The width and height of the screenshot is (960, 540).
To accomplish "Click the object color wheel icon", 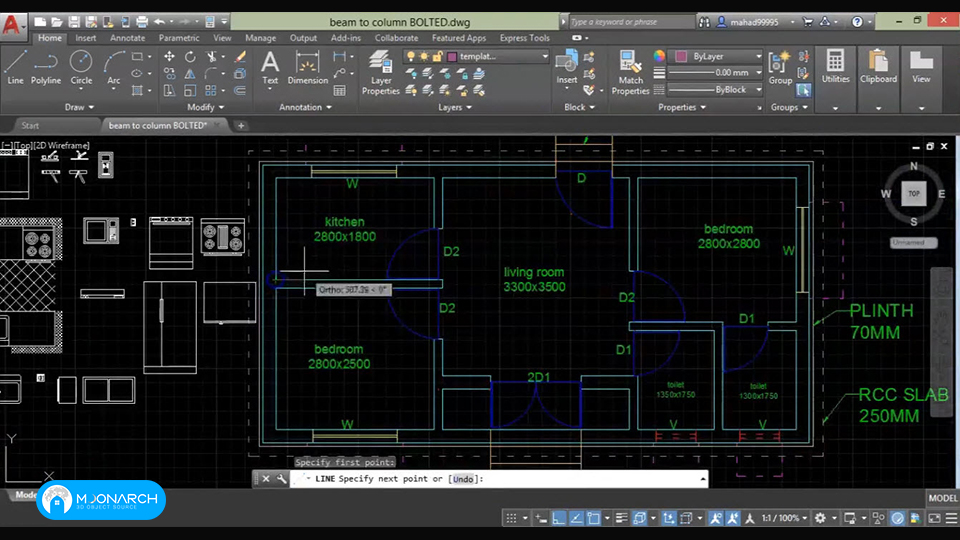I will point(659,56).
